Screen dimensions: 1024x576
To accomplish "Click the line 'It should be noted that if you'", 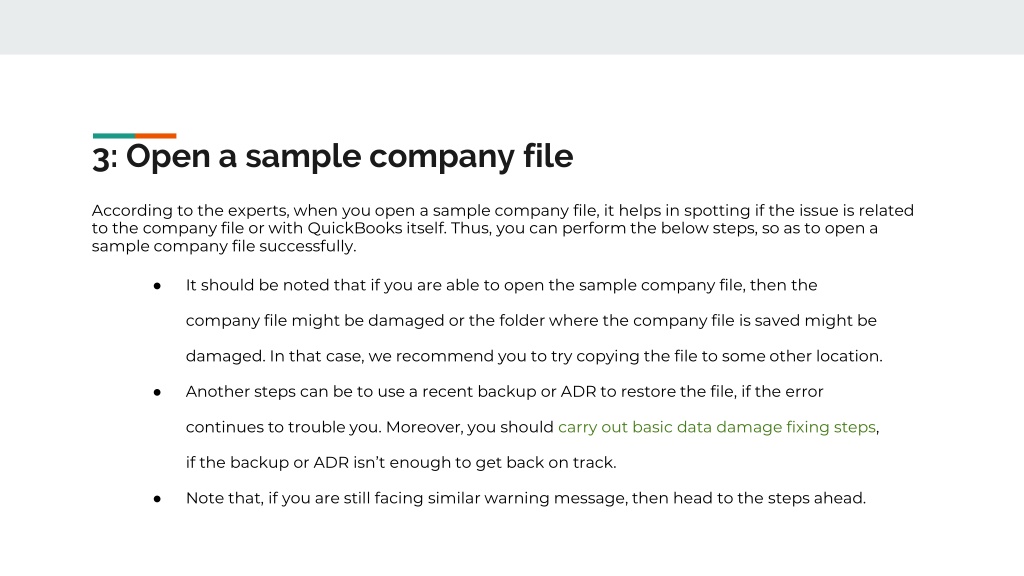I will [x=502, y=285].
